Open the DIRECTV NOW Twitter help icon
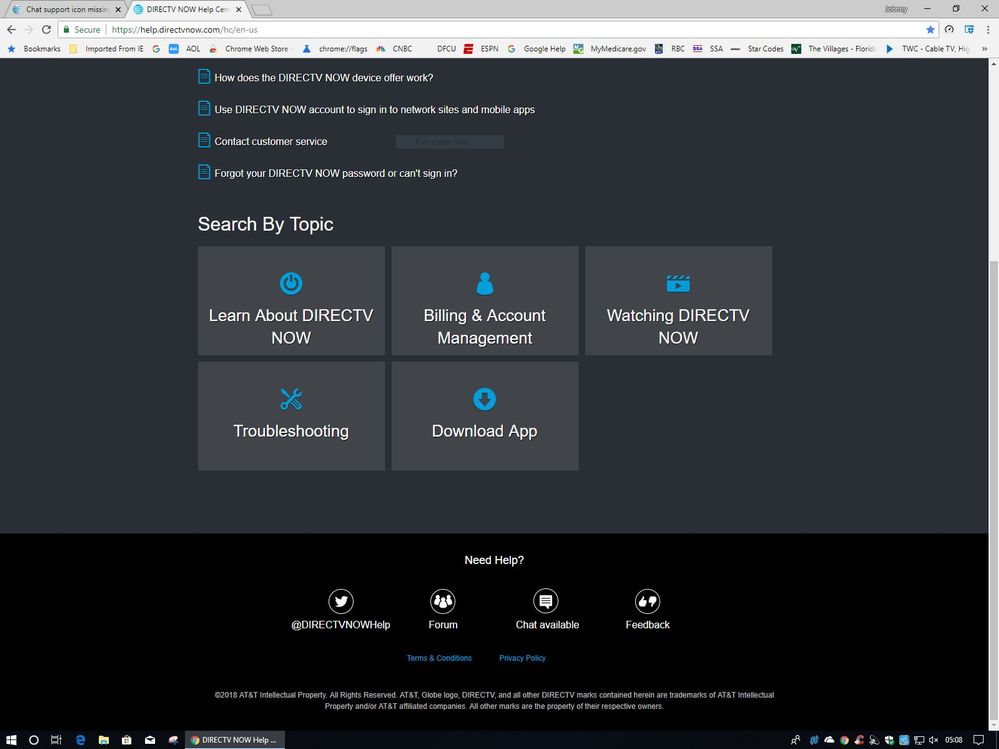Image resolution: width=999 pixels, height=749 pixels. (341, 601)
